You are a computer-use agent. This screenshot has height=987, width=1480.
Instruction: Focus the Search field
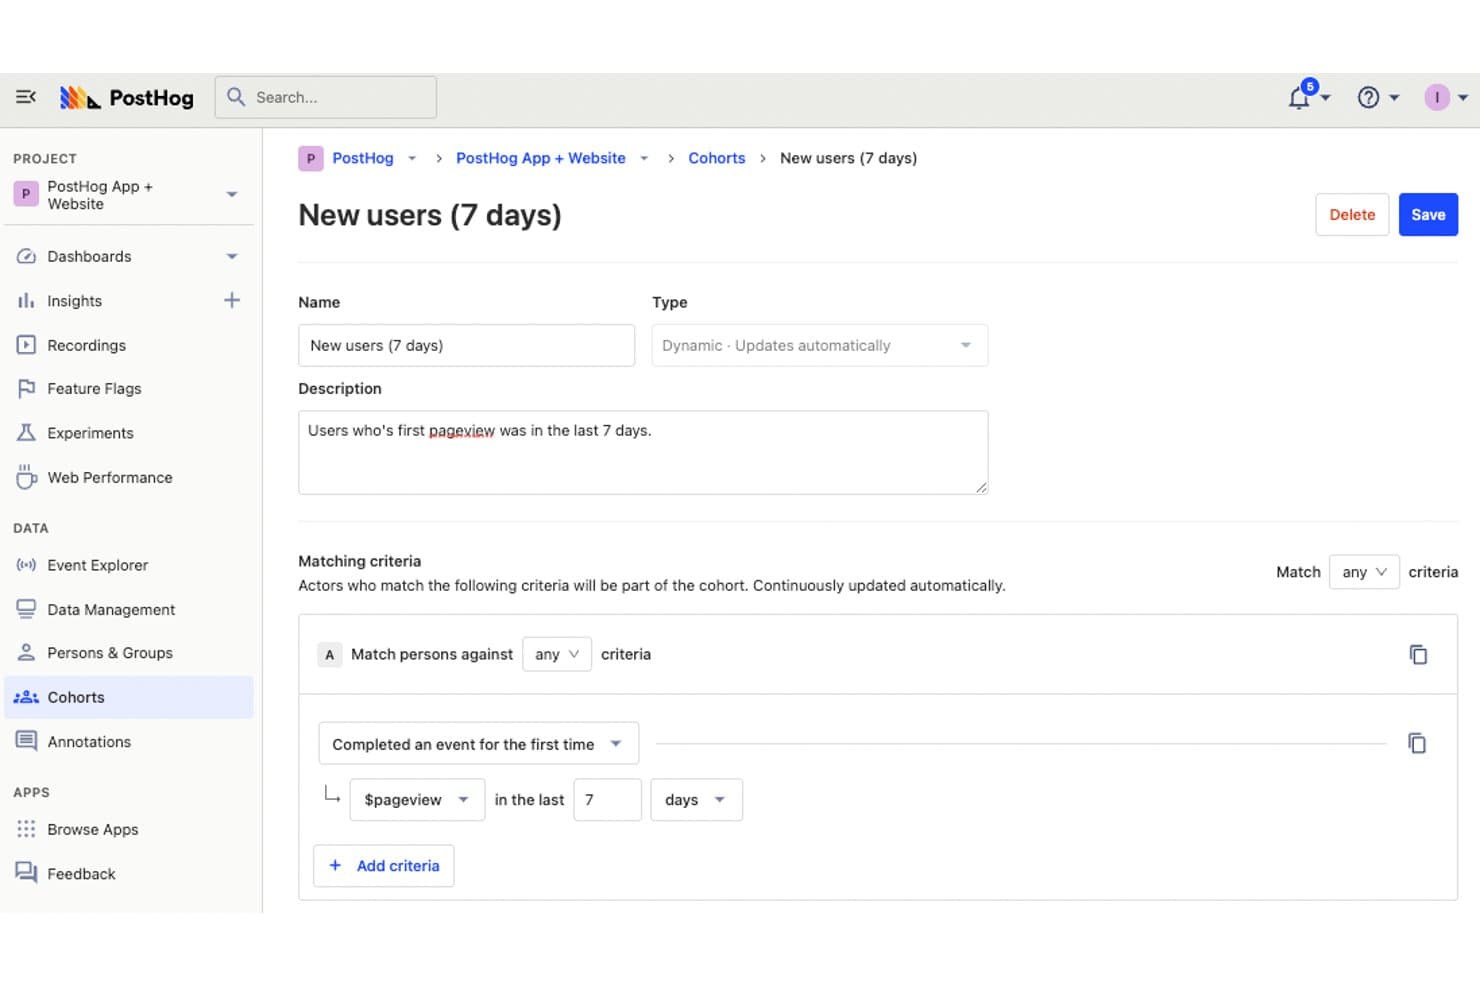(x=326, y=97)
